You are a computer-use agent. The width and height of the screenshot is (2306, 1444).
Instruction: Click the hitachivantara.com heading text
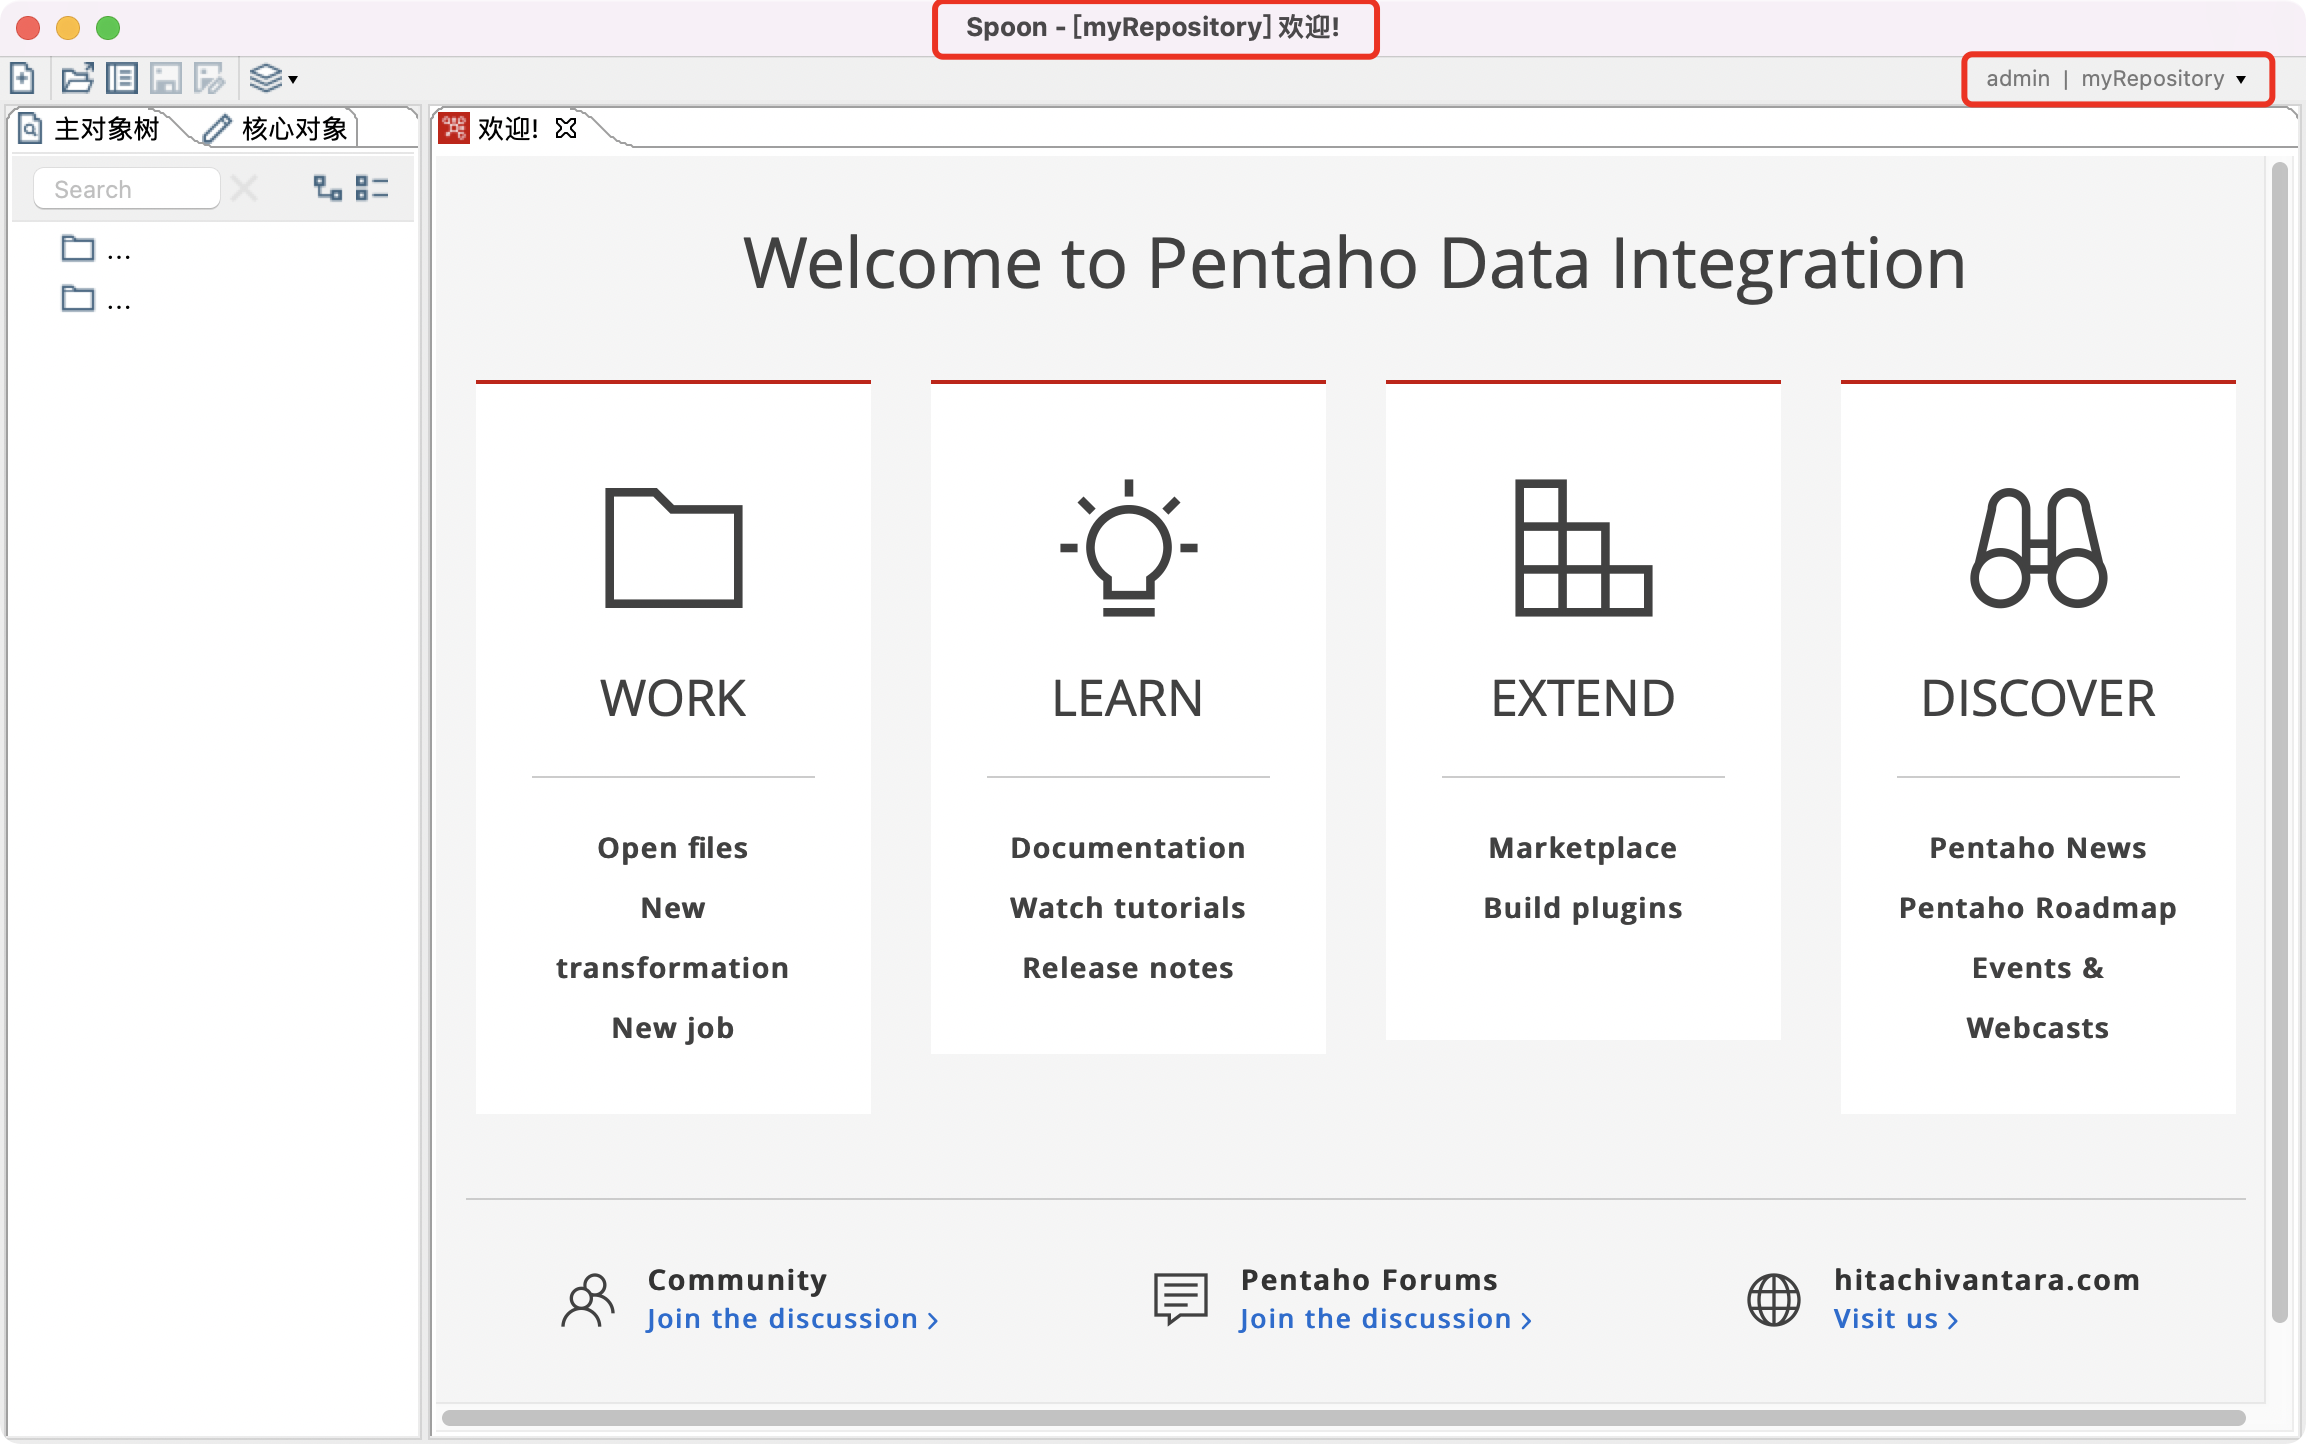(x=1986, y=1280)
